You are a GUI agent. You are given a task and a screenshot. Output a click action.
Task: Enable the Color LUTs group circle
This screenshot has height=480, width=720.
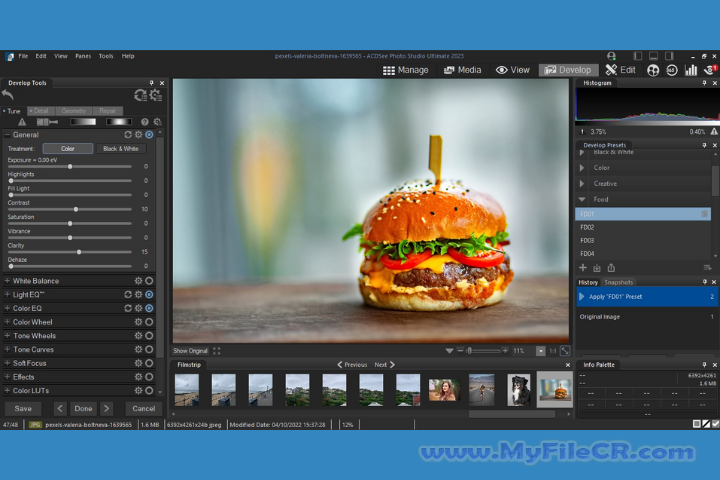coord(149,390)
